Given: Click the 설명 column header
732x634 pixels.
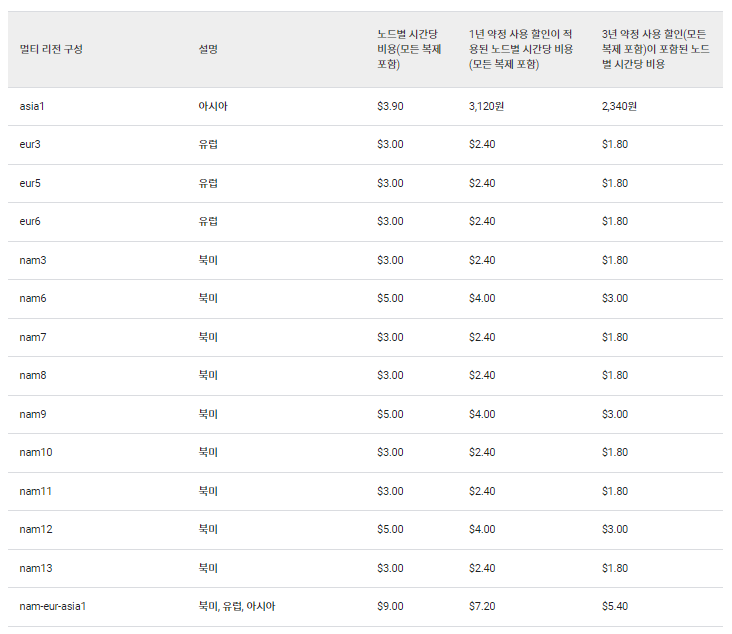Looking at the screenshot, I should click(x=208, y=49).
